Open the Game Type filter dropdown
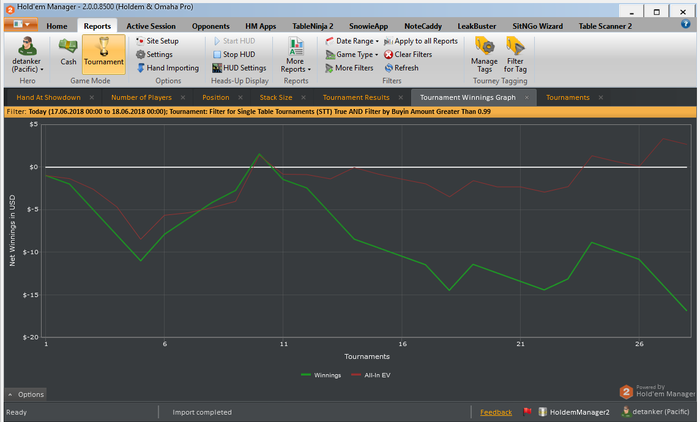This screenshot has width=700, height=422. pyautogui.click(x=352, y=54)
